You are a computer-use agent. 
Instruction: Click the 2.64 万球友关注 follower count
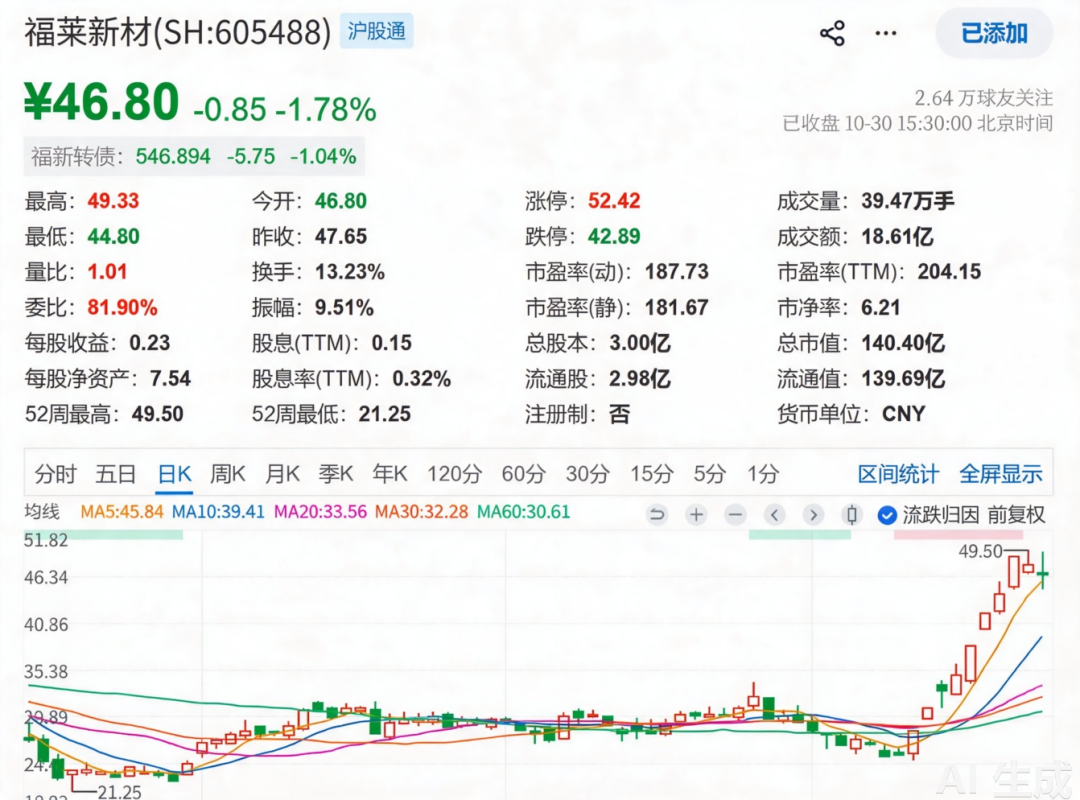tap(984, 98)
